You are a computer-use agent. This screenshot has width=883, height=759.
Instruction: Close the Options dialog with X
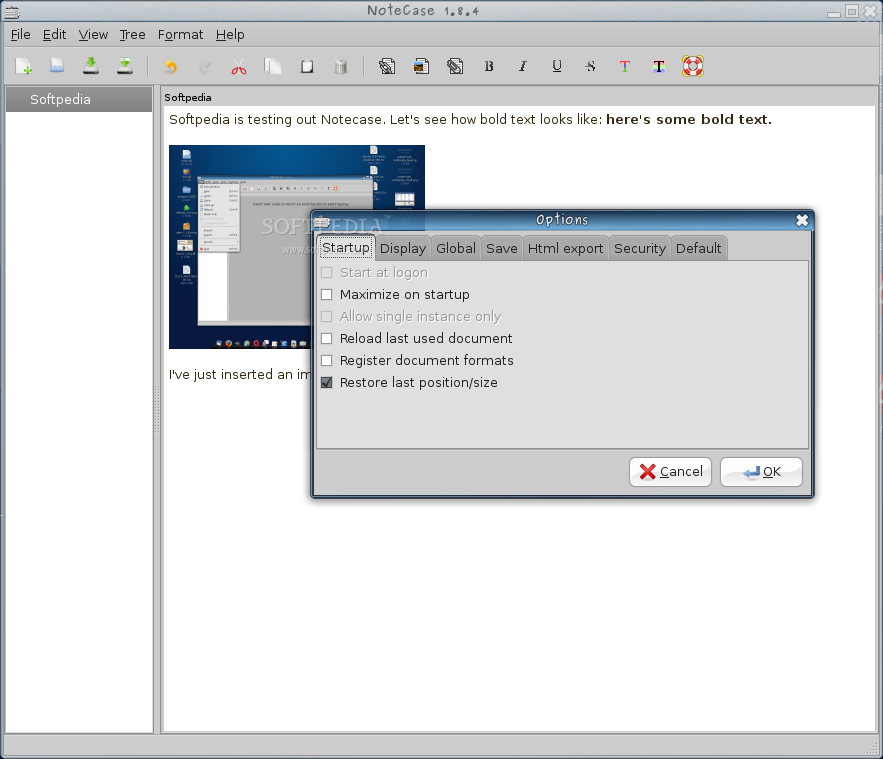point(802,220)
